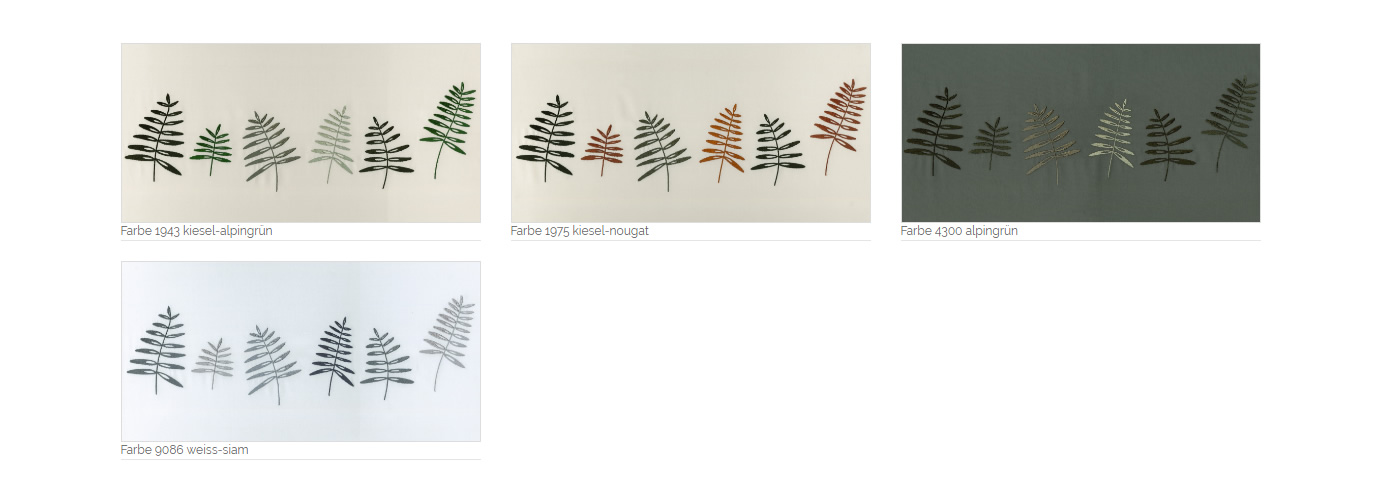Click the small green fern in kiesel-alpingrün swatch
This screenshot has height=500, width=1400.
211,150
